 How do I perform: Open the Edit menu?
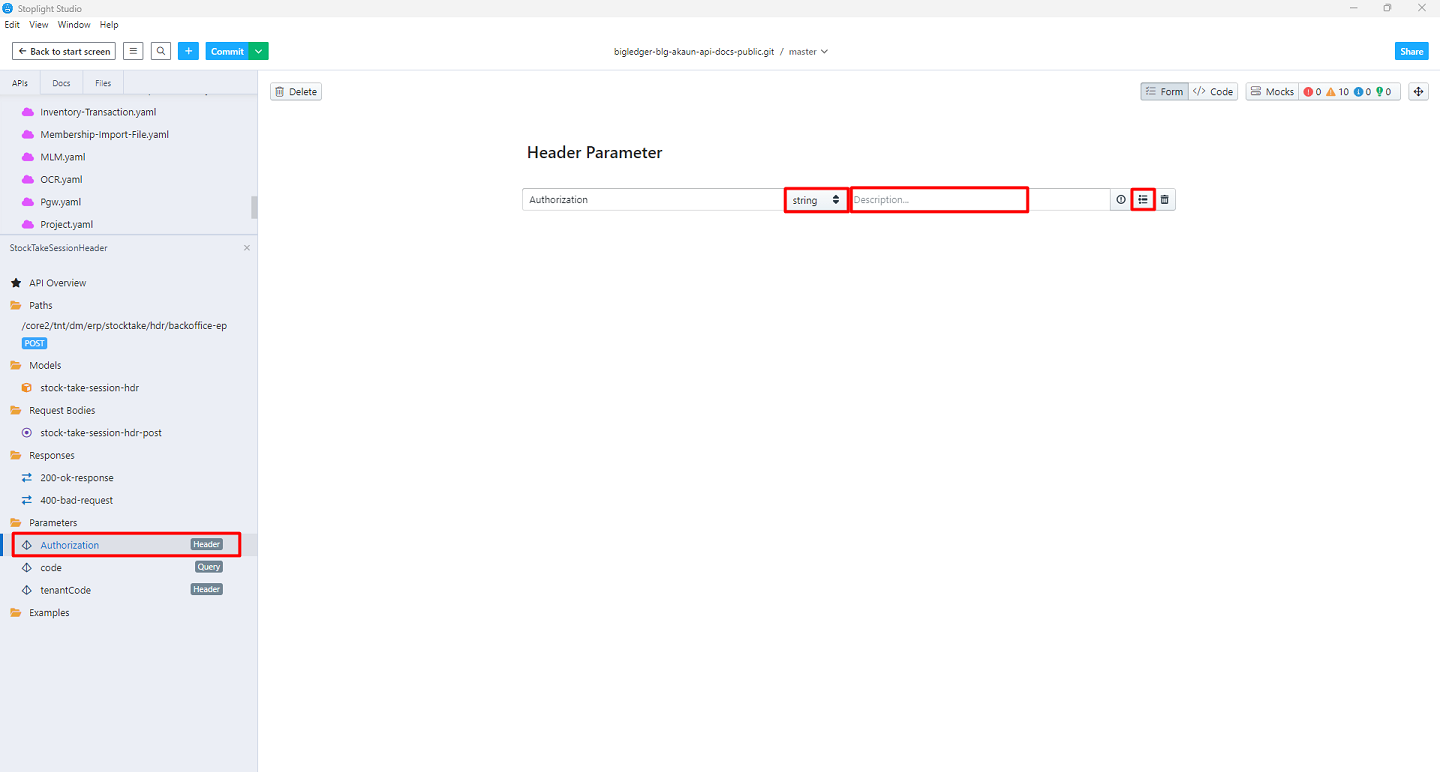(x=13, y=25)
